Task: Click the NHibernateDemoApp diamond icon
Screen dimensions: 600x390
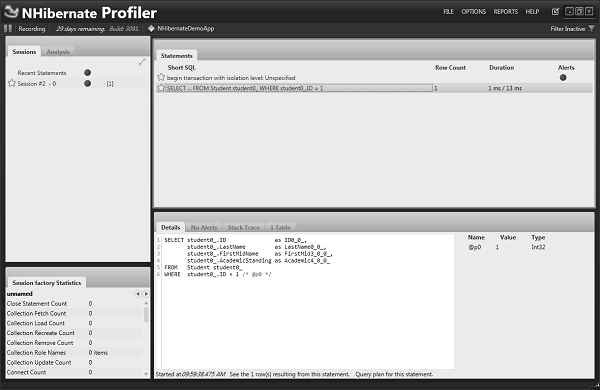Action: pos(151,28)
